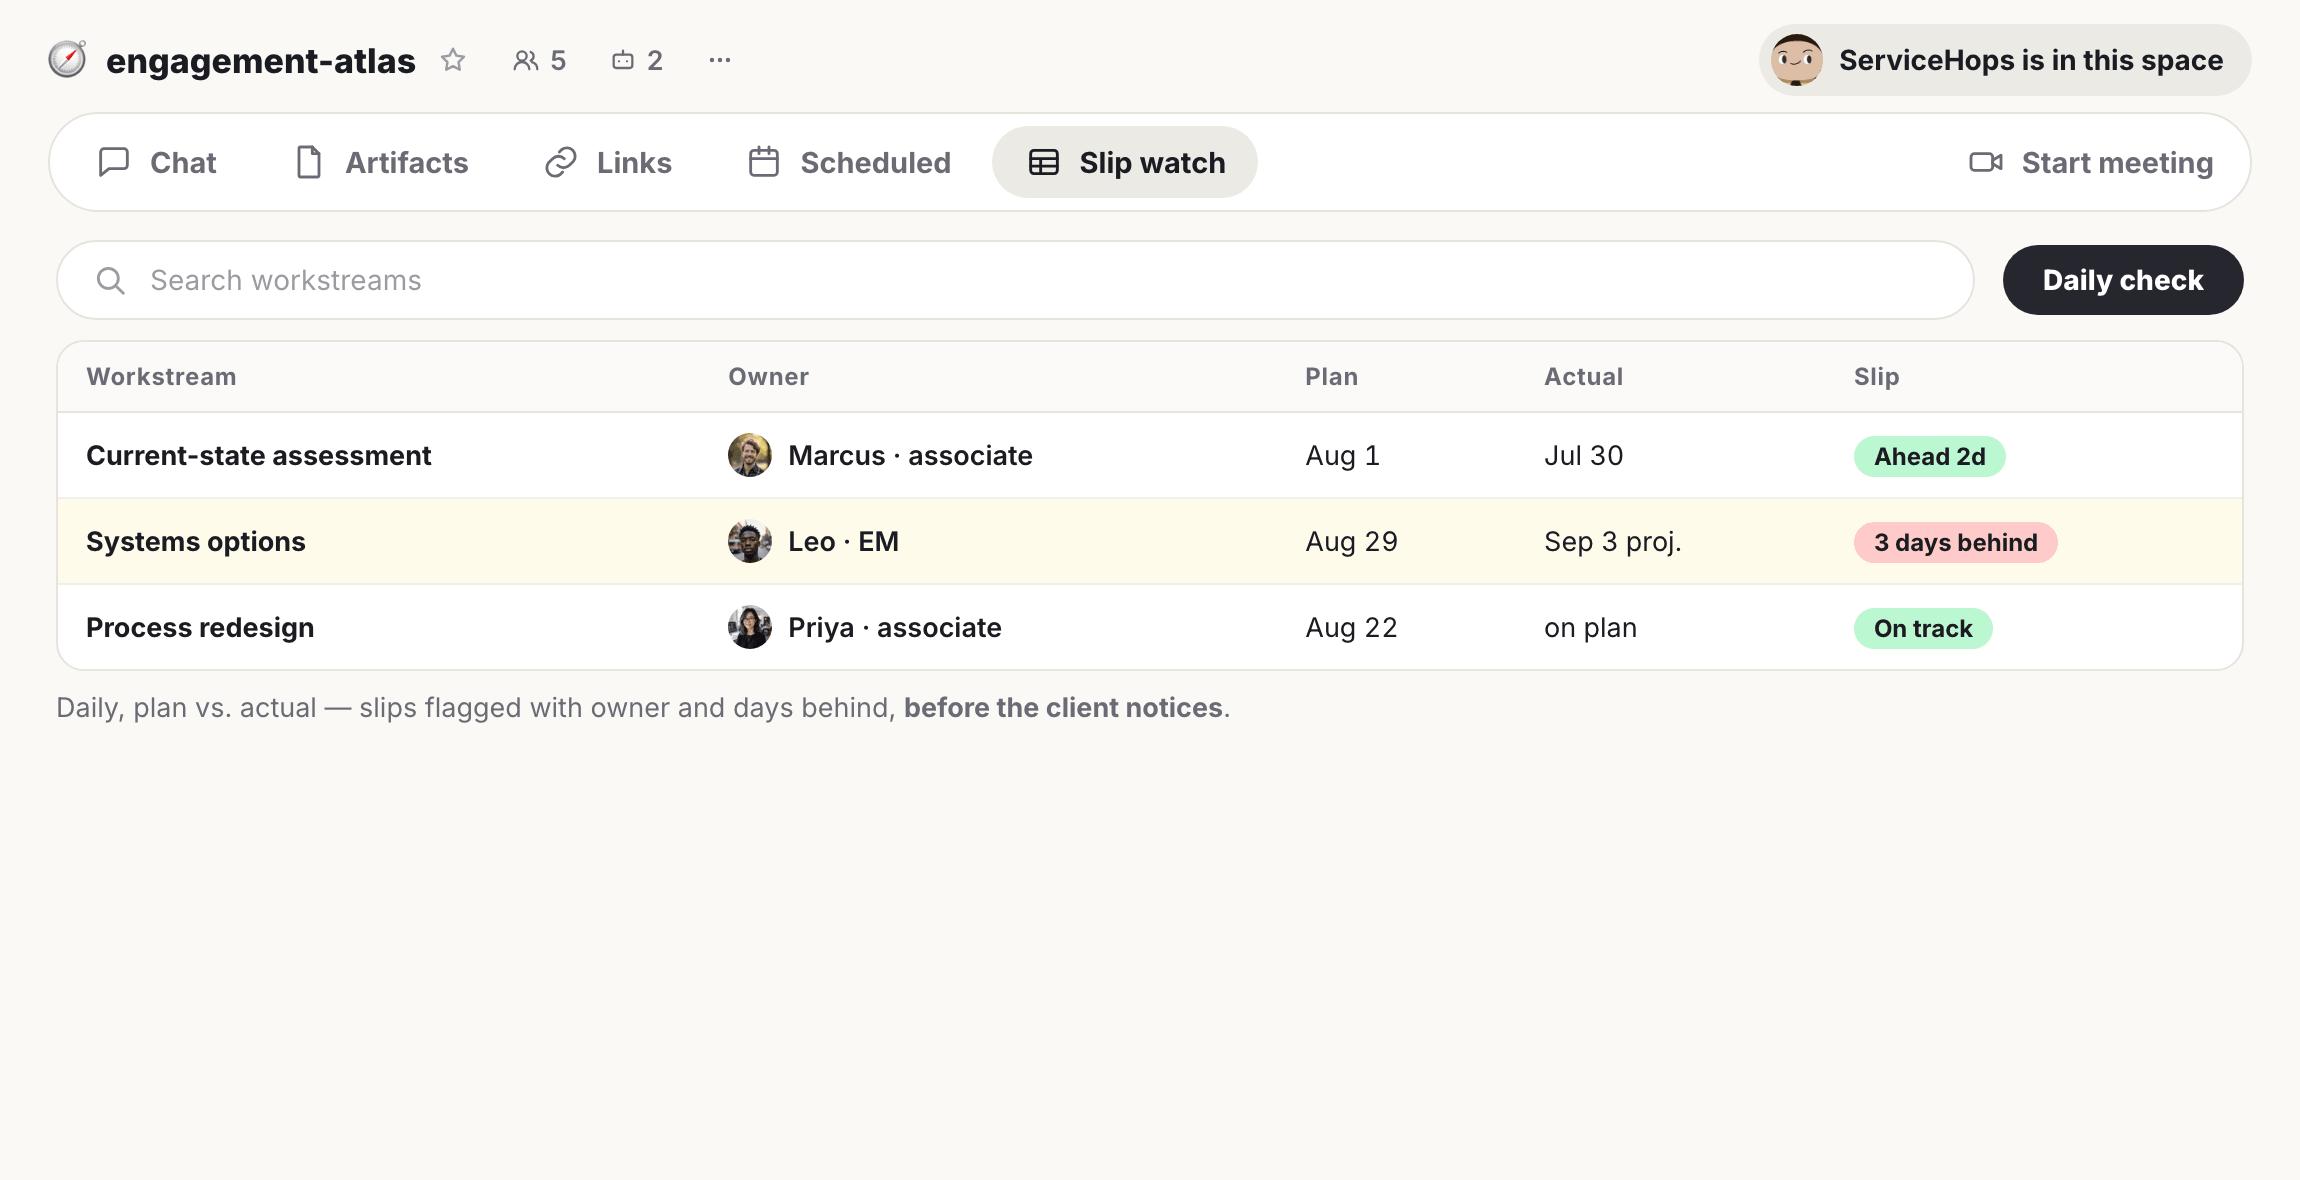This screenshot has height=1180, width=2300.
Task: Click the ServiceHops avatar
Action: pos(1796,60)
